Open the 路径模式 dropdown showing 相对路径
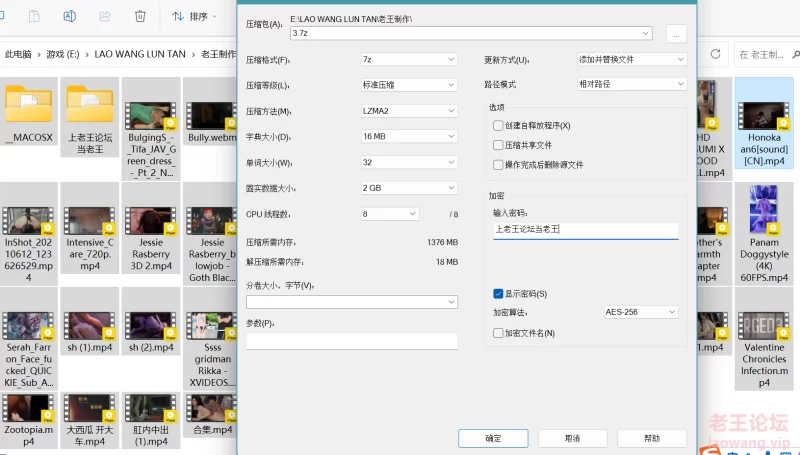Image resolution: width=800 pixels, height=455 pixels. coord(632,84)
